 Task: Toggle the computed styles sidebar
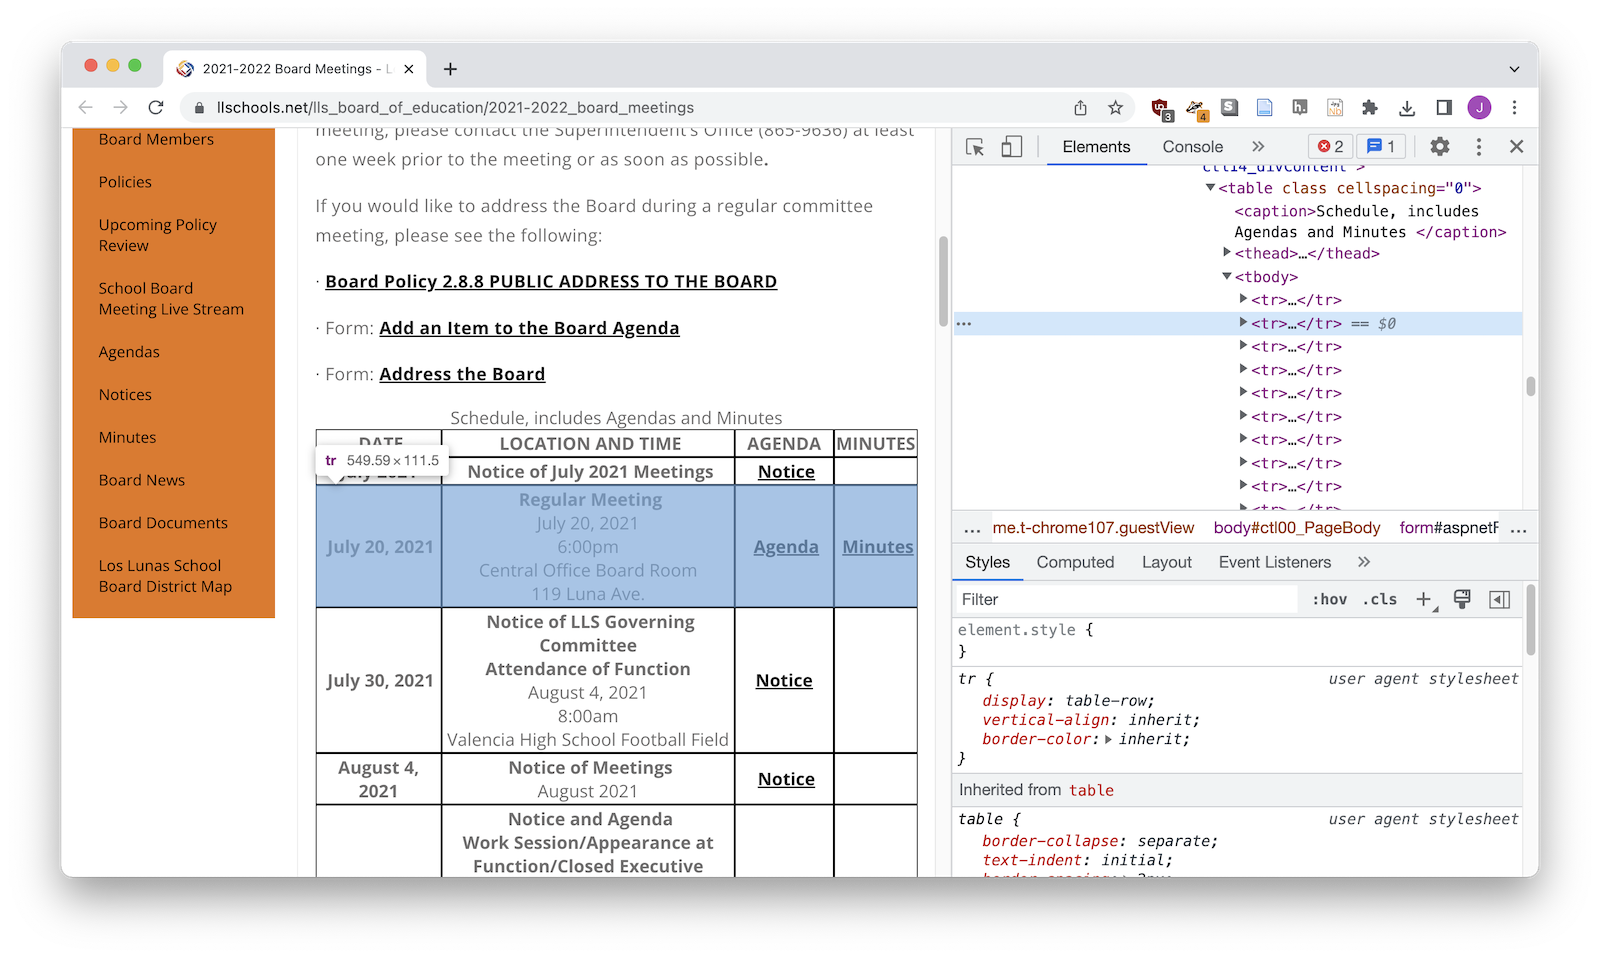pos(1499,599)
